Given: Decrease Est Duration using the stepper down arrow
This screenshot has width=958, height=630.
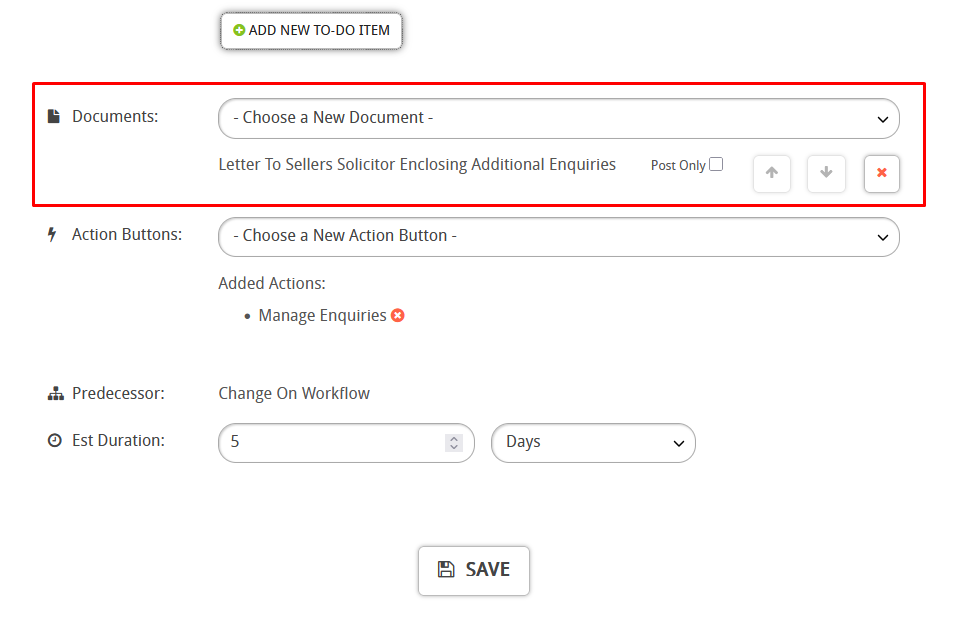Looking at the screenshot, I should pos(454,447).
